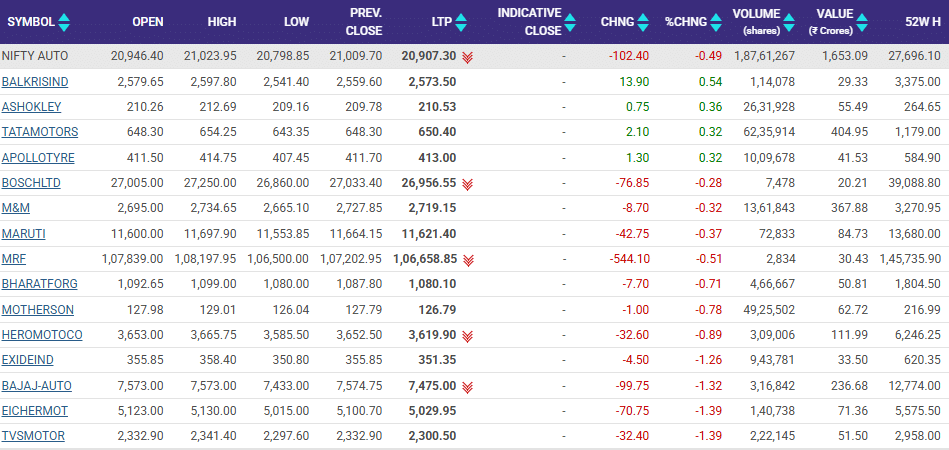Open MARUTI stock link
The width and height of the screenshot is (949, 450).
coord(24,233)
